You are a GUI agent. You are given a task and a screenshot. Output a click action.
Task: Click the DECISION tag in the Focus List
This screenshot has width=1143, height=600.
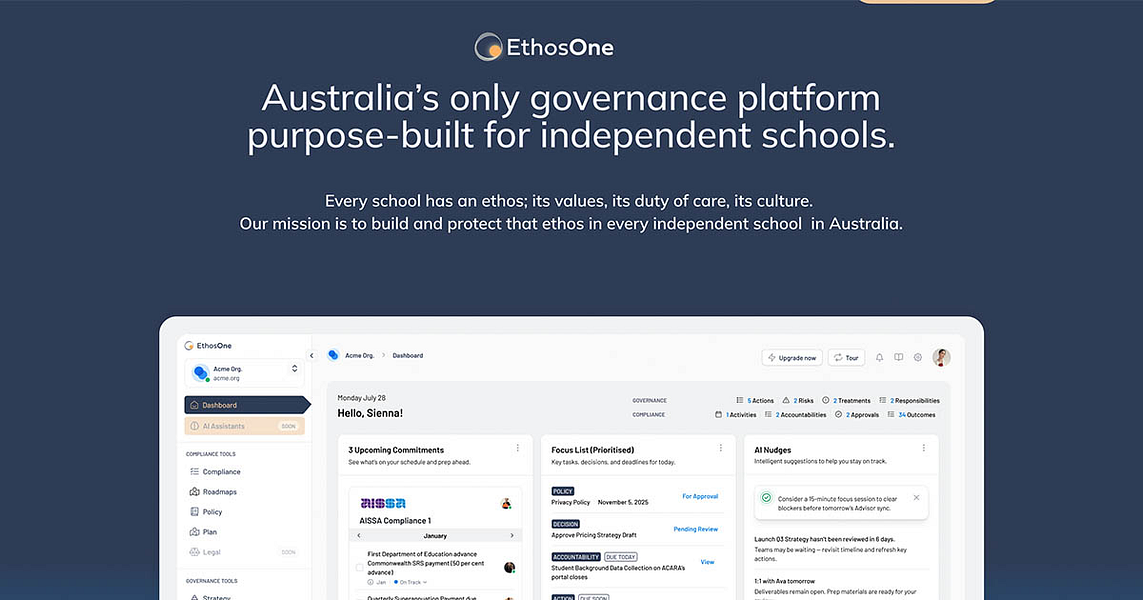[566, 524]
